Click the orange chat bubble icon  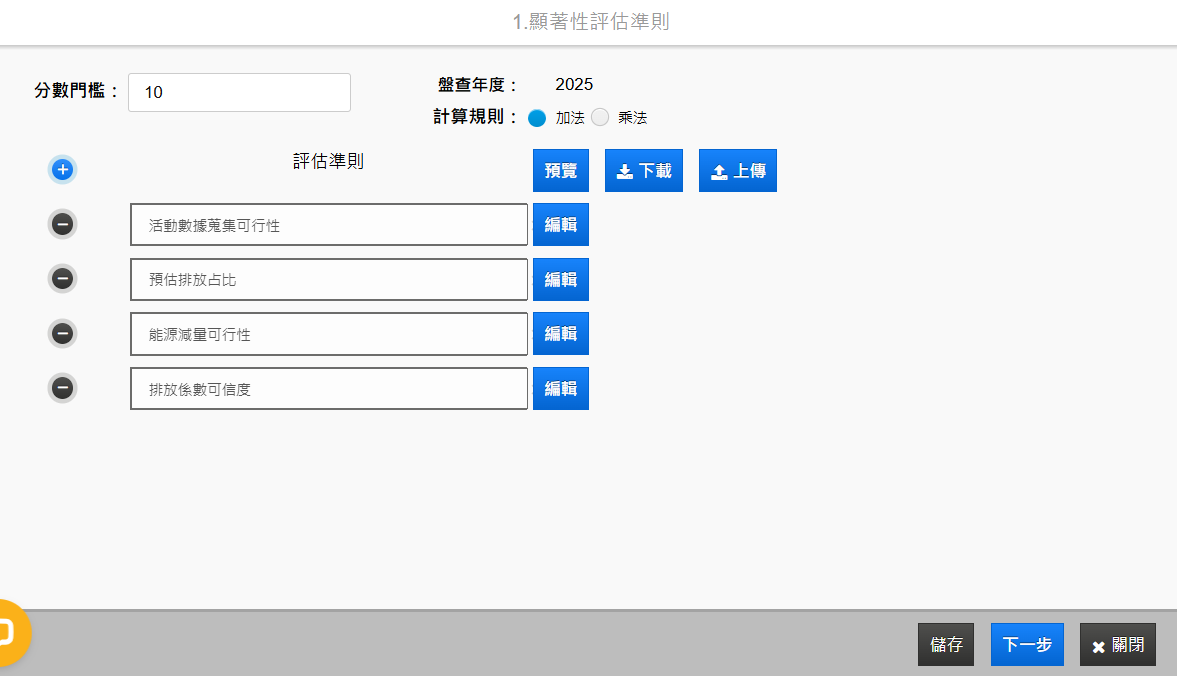tap(8, 632)
